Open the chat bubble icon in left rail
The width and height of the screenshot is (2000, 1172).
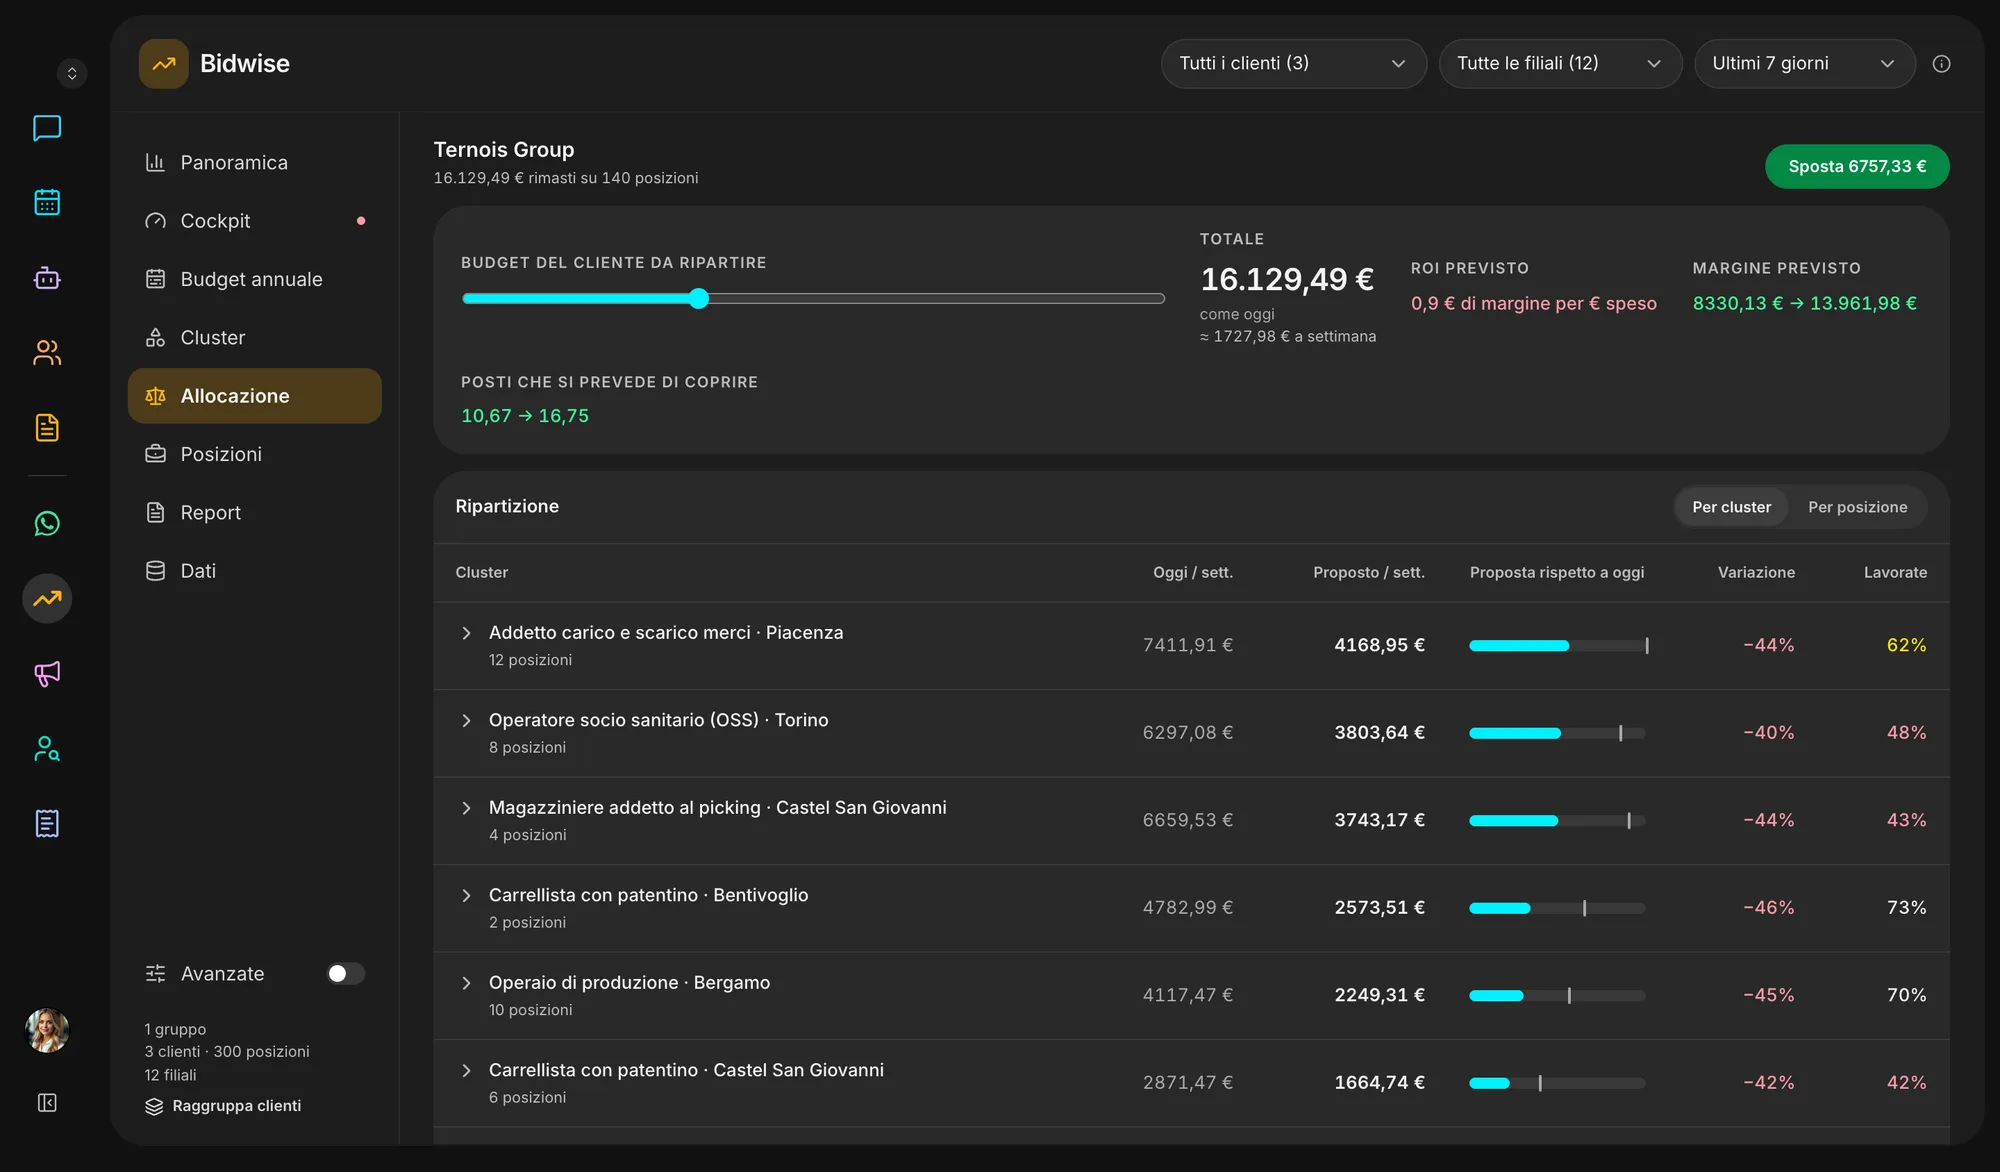tap(47, 128)
